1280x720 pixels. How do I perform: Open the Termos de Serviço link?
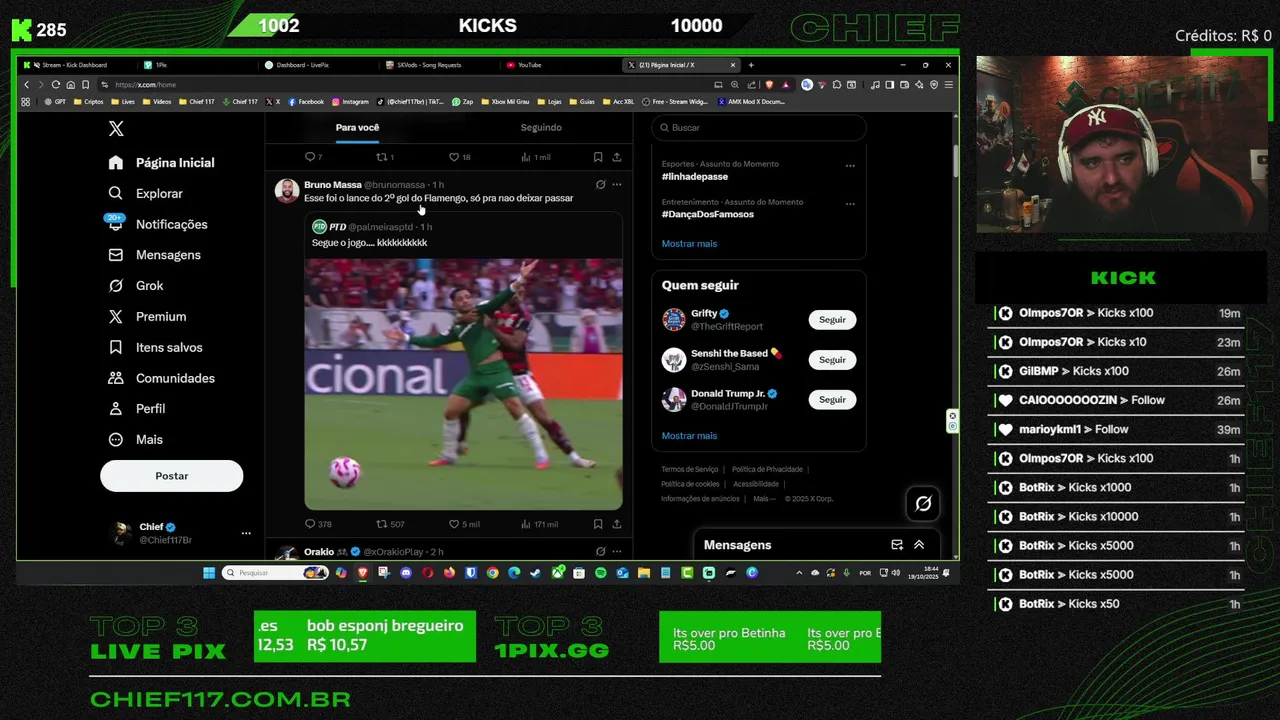(x=689, y=470)
